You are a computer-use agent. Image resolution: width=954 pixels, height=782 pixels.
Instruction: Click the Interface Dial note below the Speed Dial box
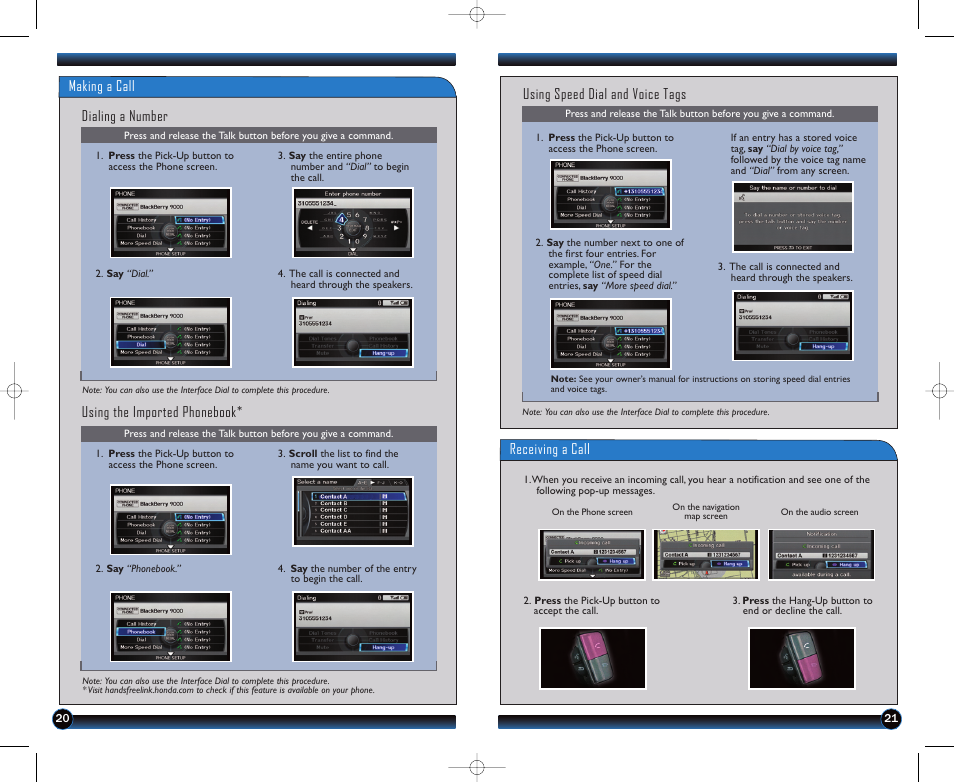coord(646,412)
